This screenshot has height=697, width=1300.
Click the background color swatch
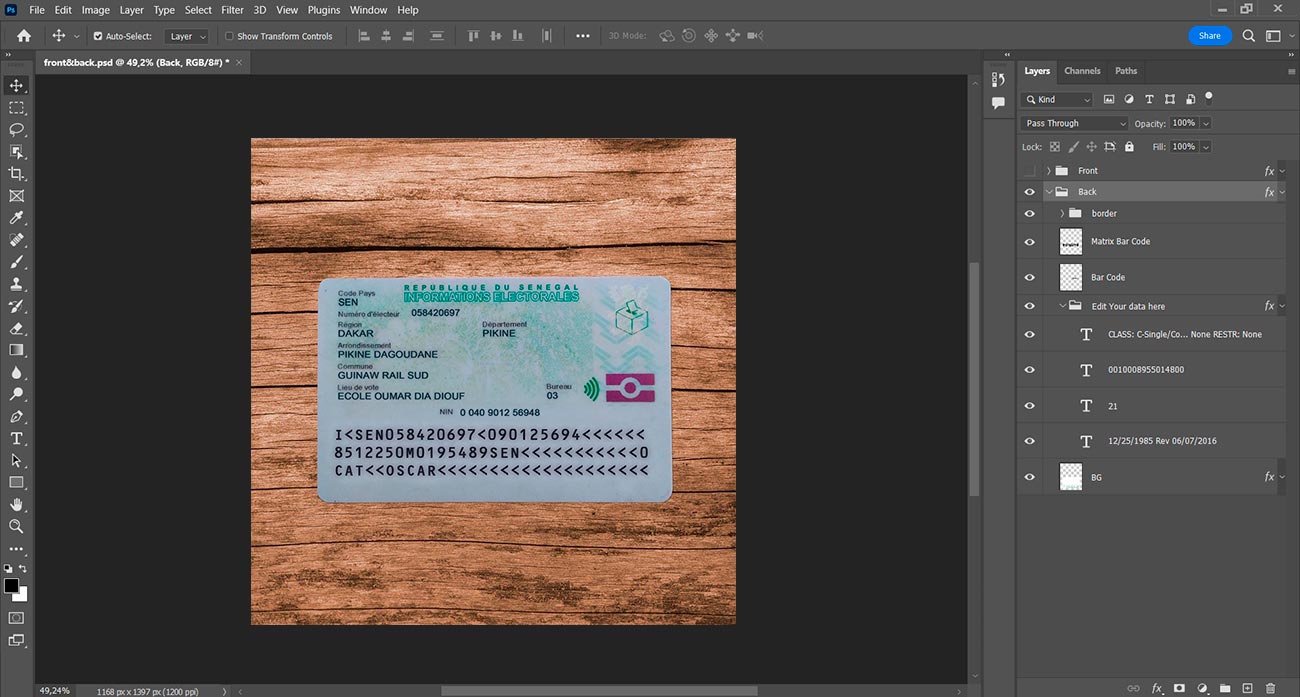click(x=22, y=596)
